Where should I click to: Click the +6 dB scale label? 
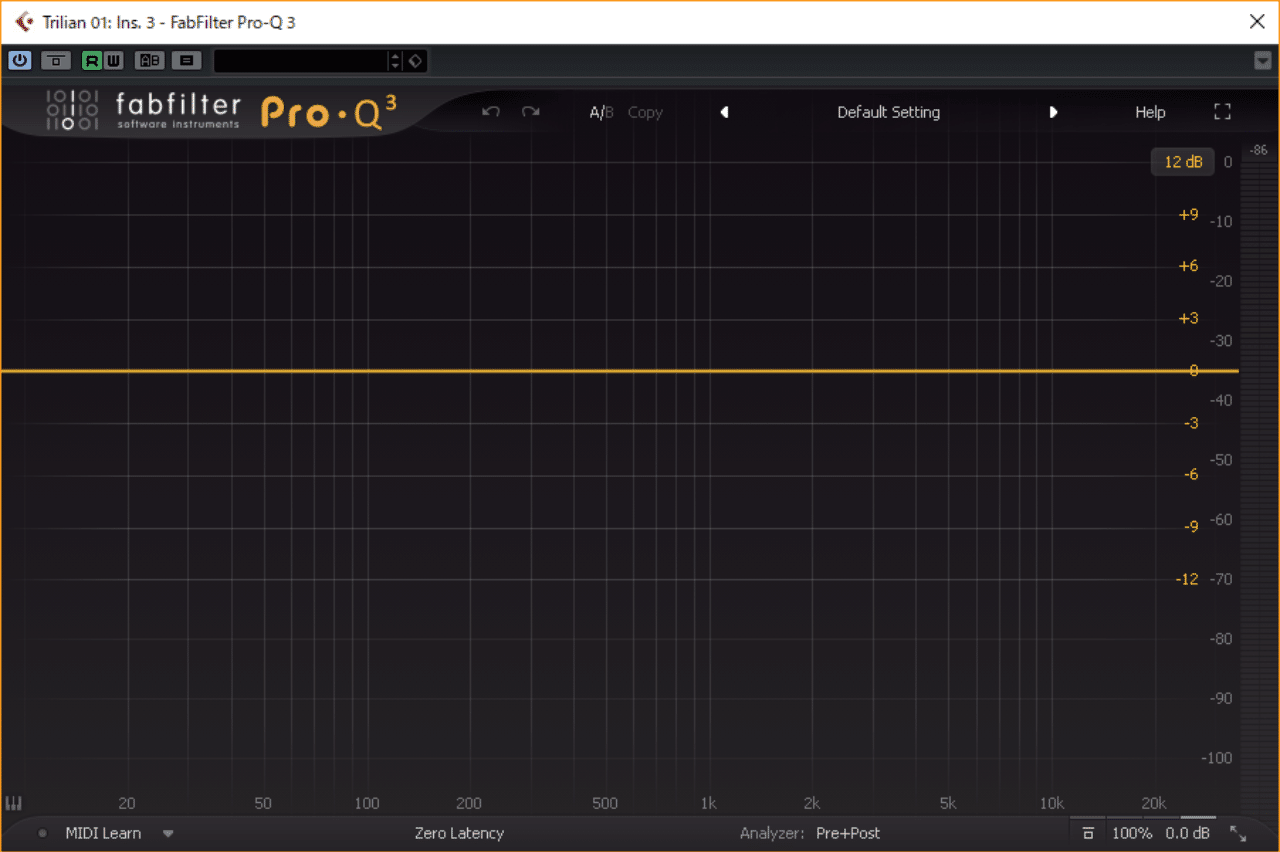[x=1188, y=266]
